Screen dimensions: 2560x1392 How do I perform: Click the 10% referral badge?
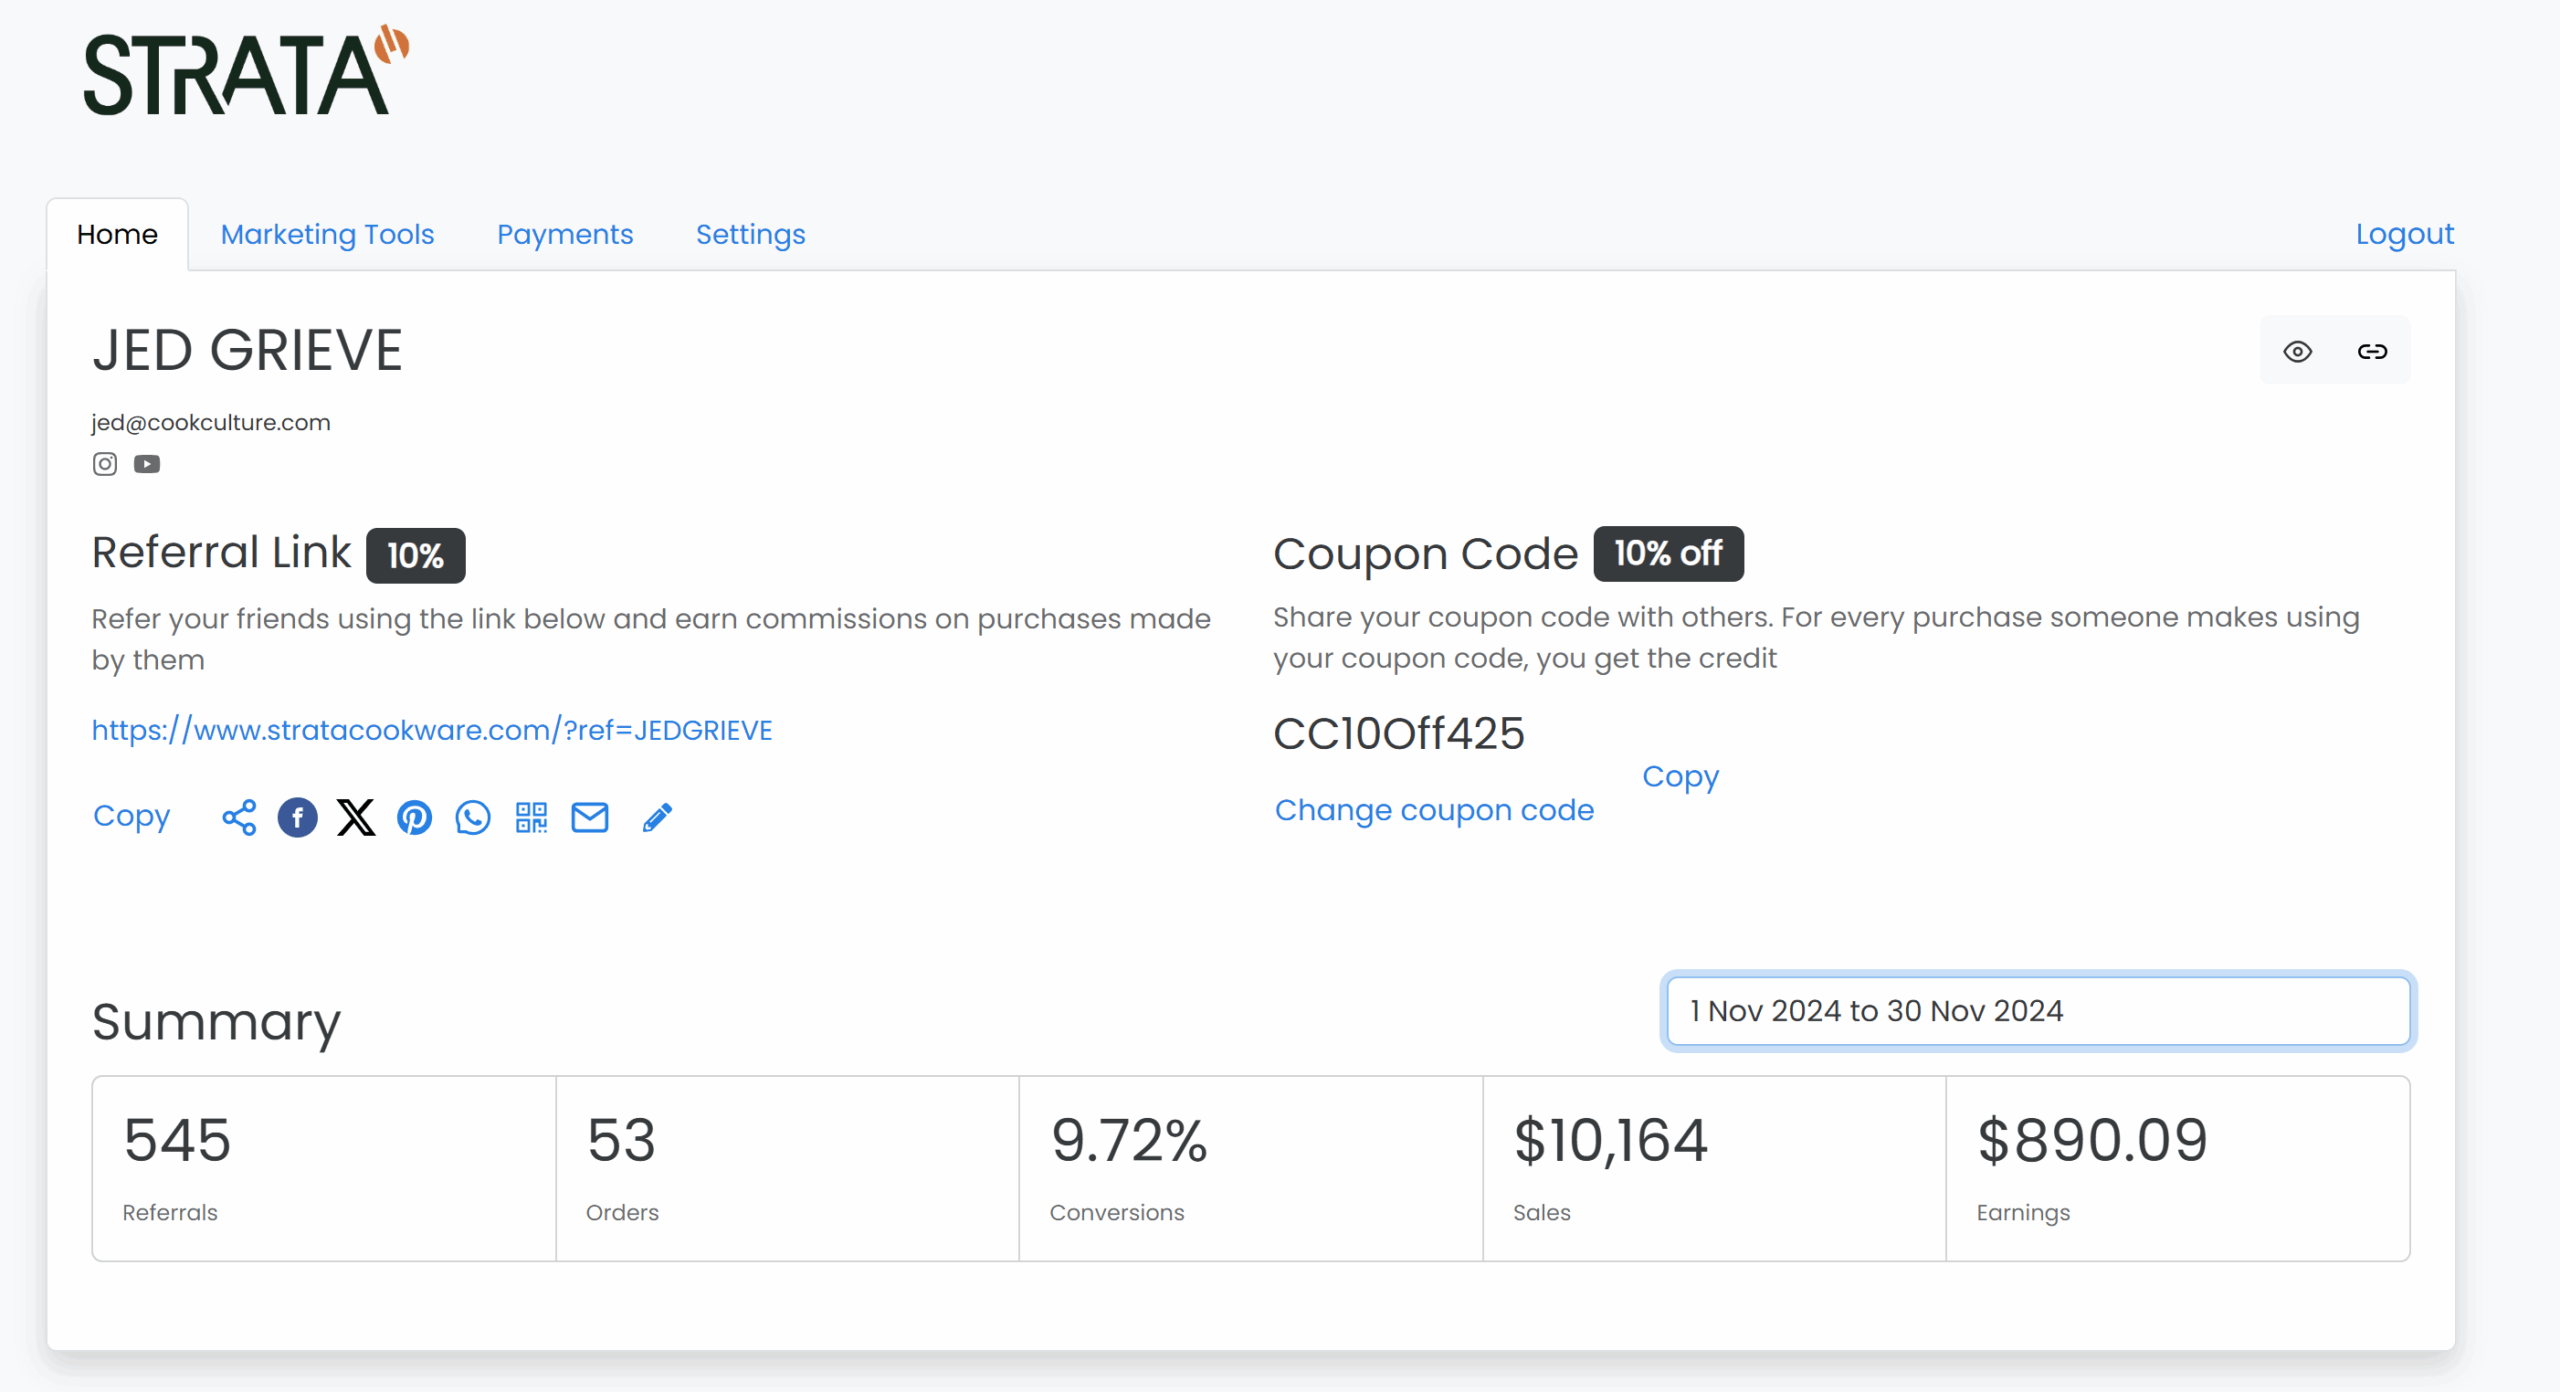coord(415,555)
